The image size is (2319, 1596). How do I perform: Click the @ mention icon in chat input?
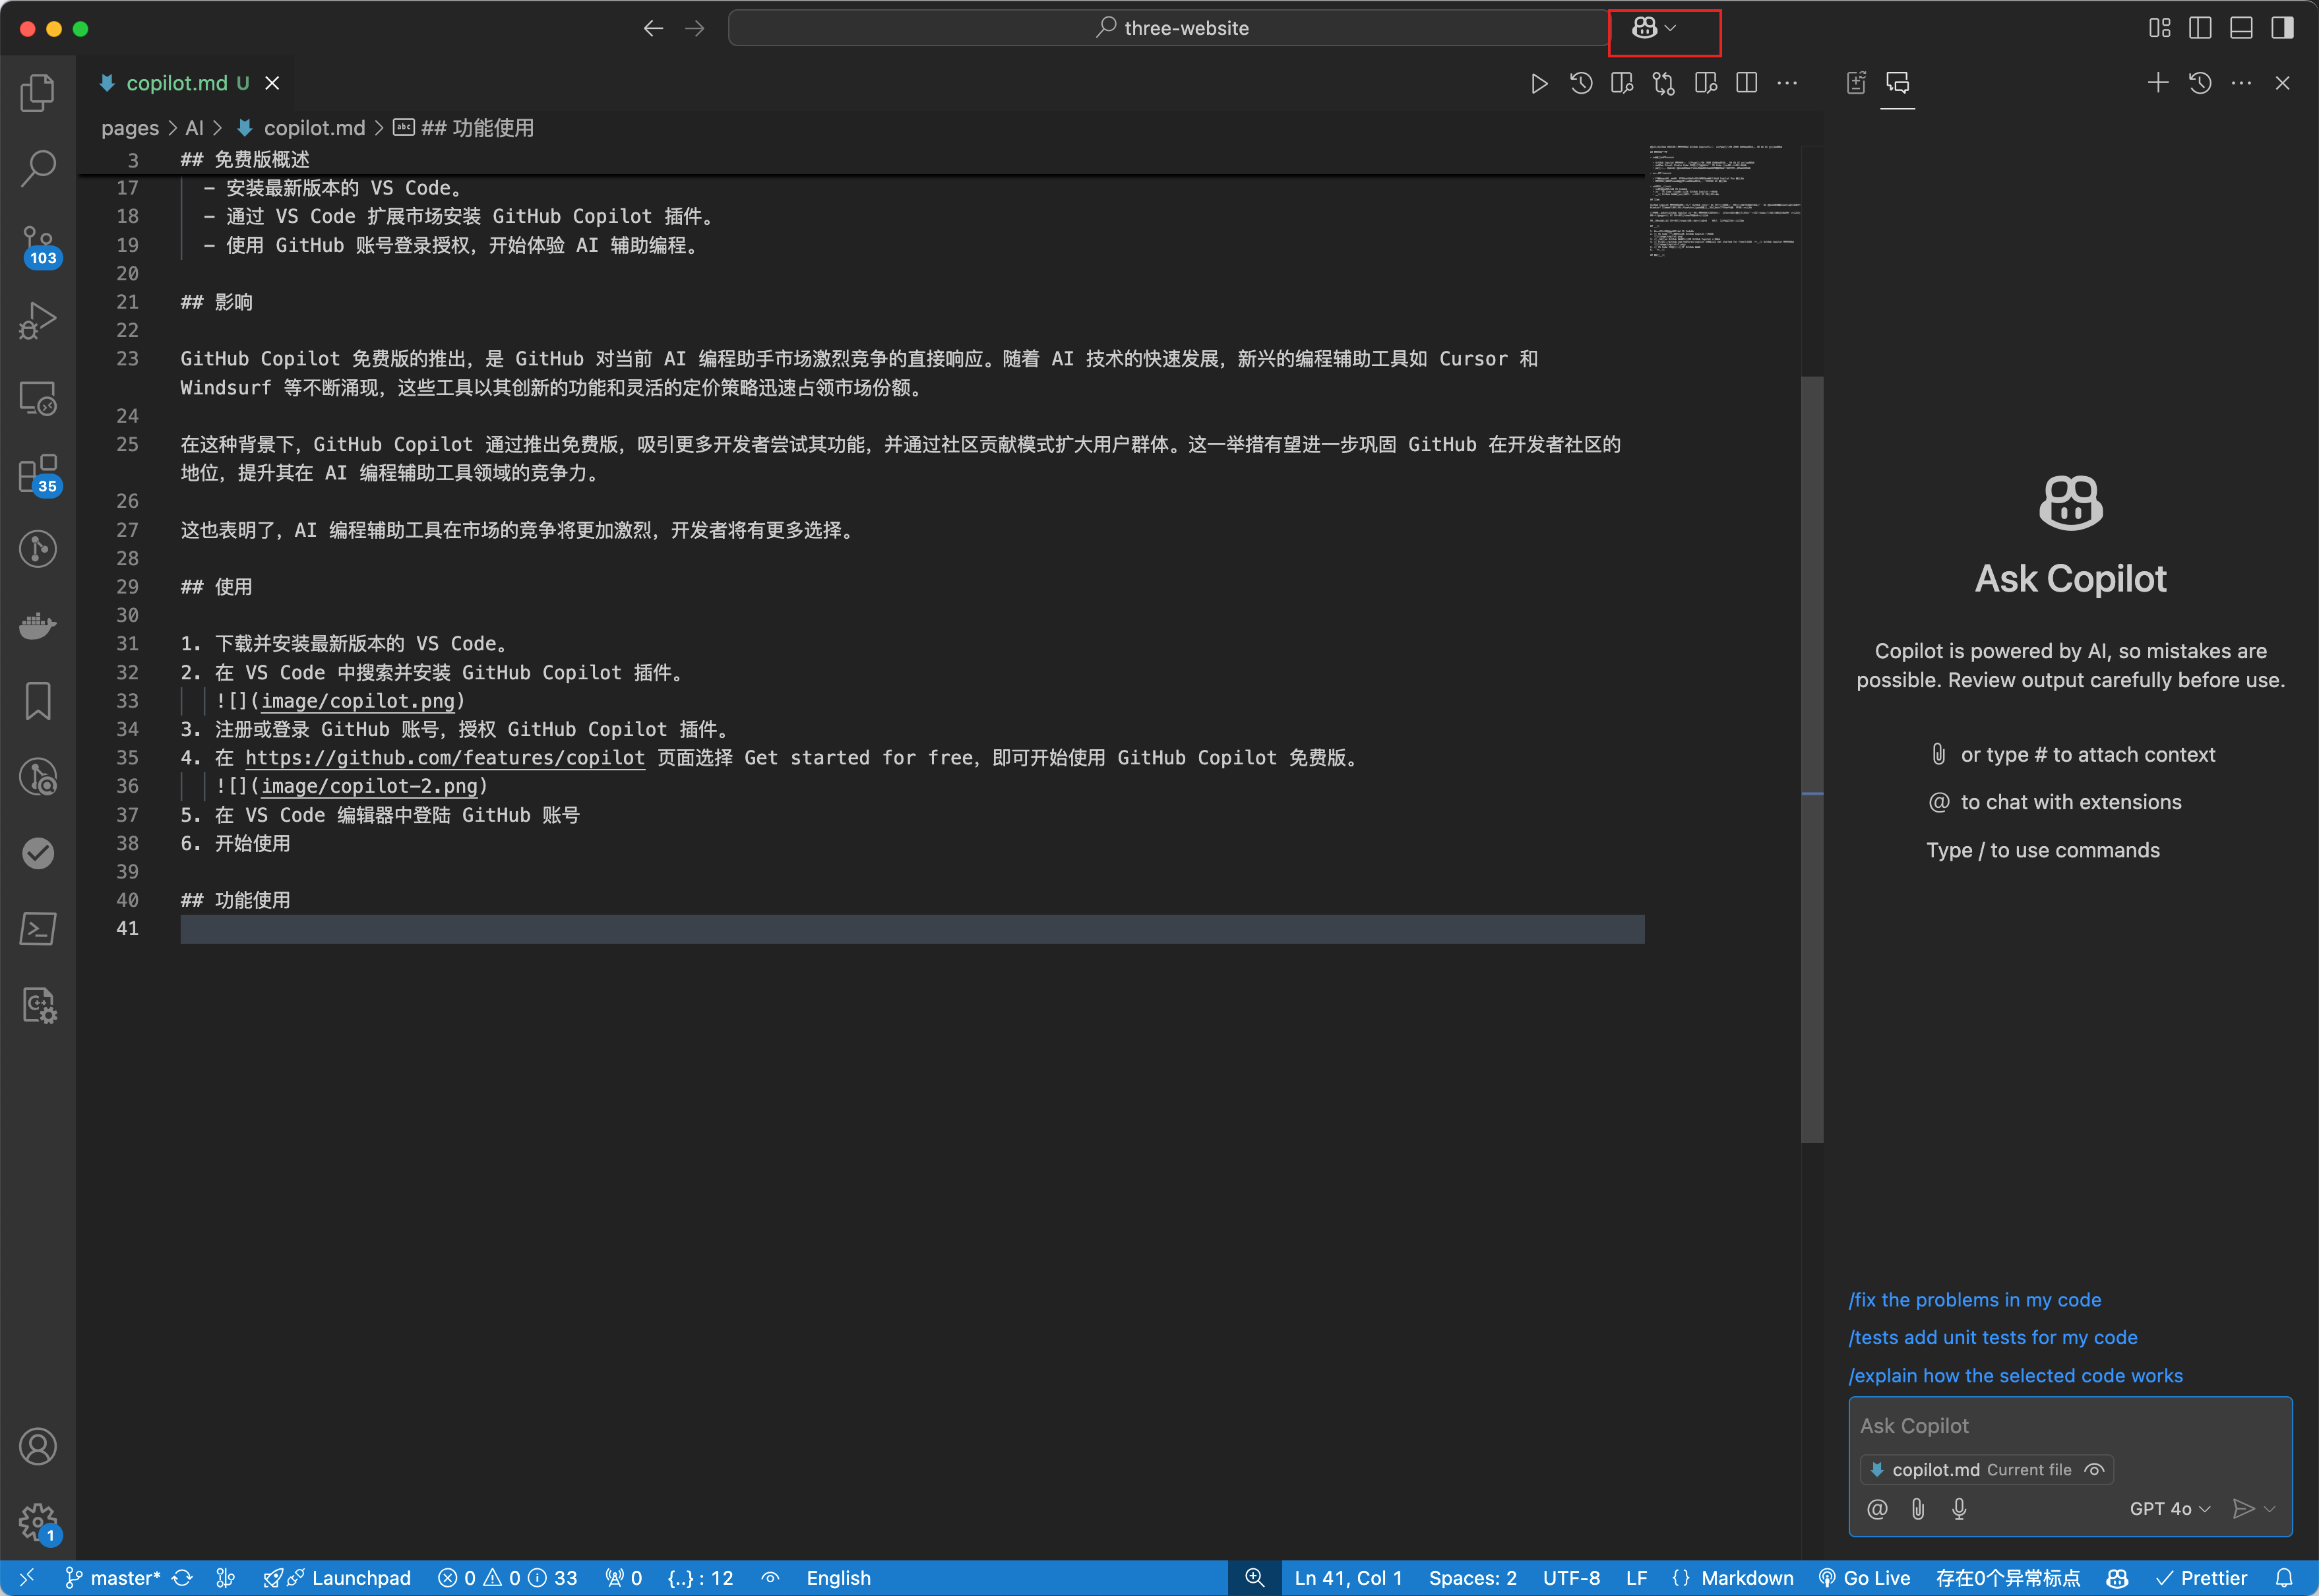[1877, 1509]
